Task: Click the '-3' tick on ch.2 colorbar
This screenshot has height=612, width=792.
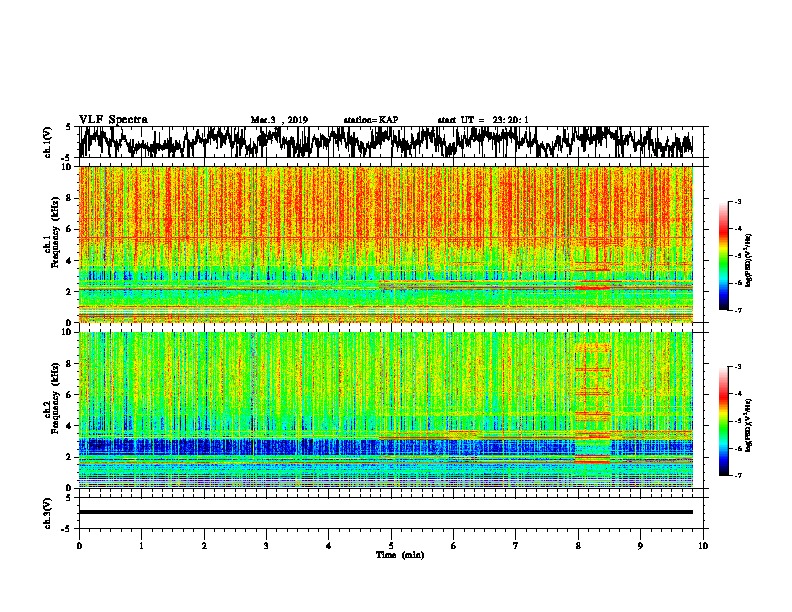Action: [x=738, y=366]
